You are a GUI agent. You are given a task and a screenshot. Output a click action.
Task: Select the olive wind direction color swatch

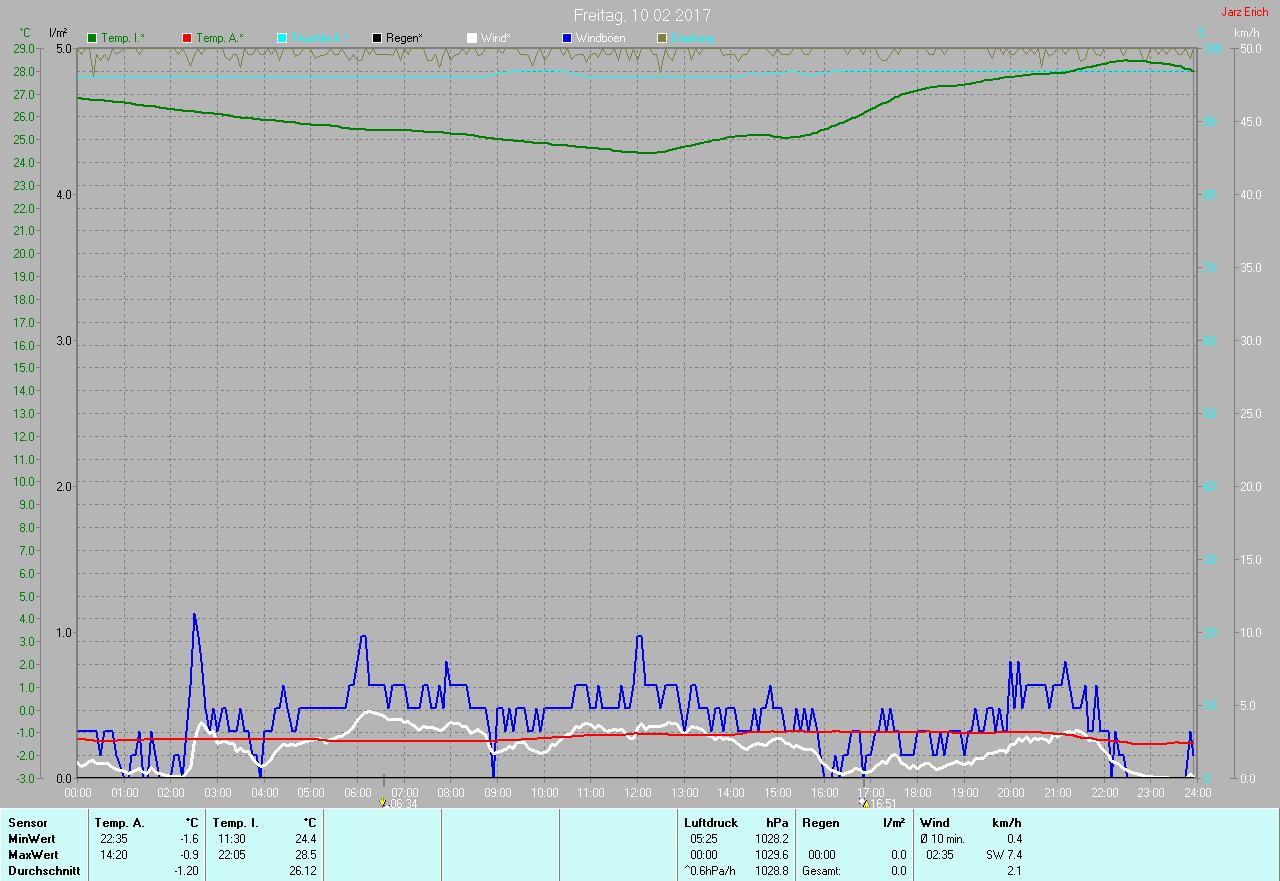(662, 38)
